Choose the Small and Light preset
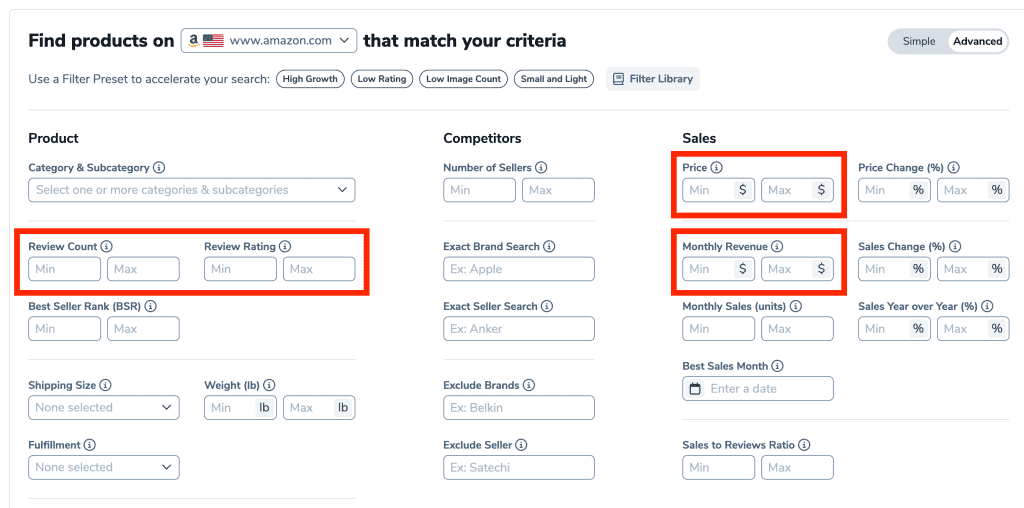This screenshot has width=1024, height=508. tap(554, 79)
